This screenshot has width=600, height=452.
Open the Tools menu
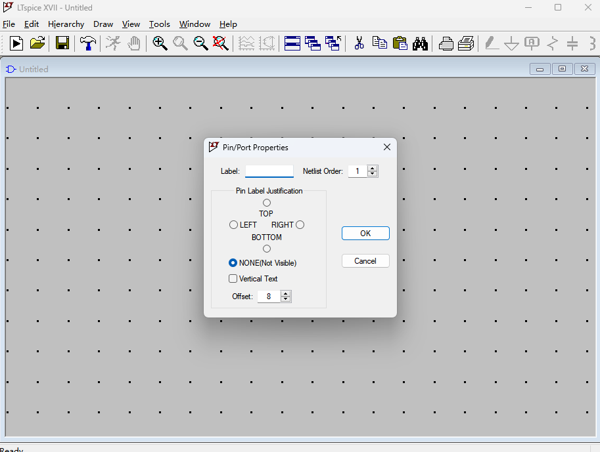[159, 24]
